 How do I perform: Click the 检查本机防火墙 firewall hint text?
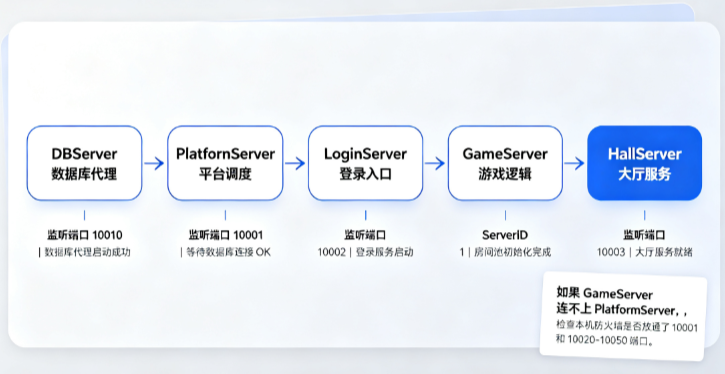pos(627,327)
